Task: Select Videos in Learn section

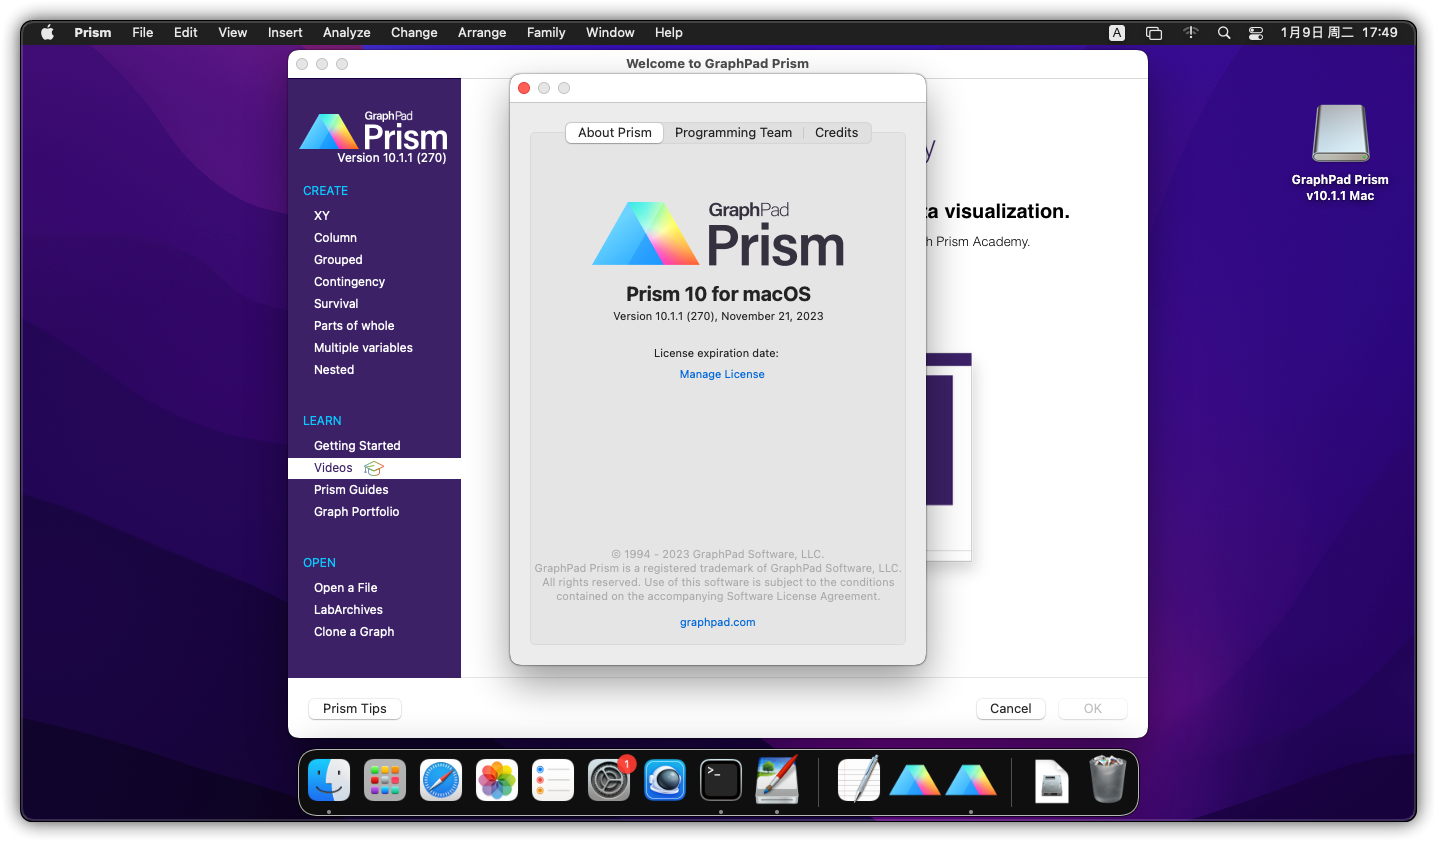Action: [374, 468]
